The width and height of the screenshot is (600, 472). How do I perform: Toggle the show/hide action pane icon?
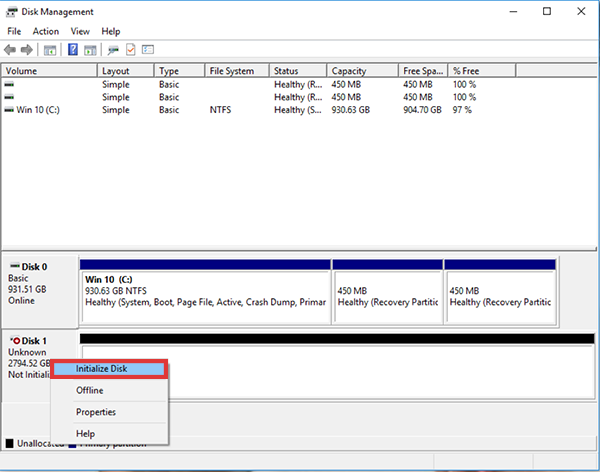(x=90, y=50)
